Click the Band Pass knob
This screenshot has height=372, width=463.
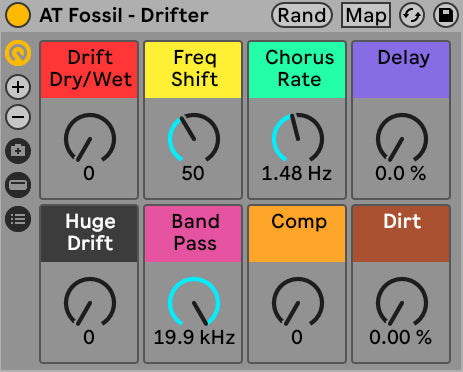(x=194, y=302)
